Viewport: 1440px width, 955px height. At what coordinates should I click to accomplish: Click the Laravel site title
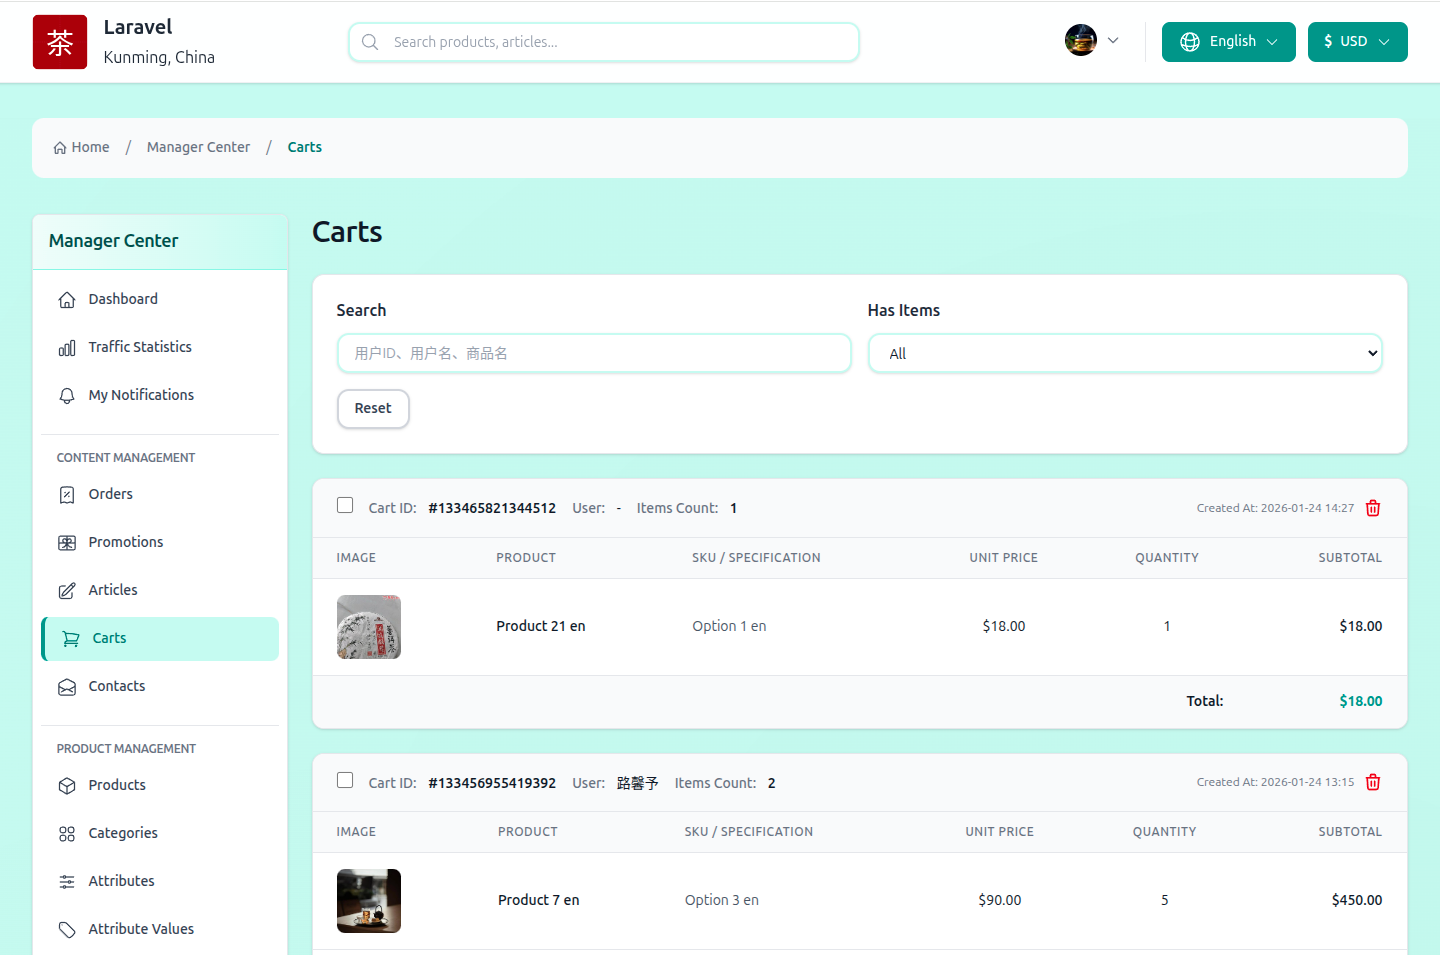(x=138, y=27)
